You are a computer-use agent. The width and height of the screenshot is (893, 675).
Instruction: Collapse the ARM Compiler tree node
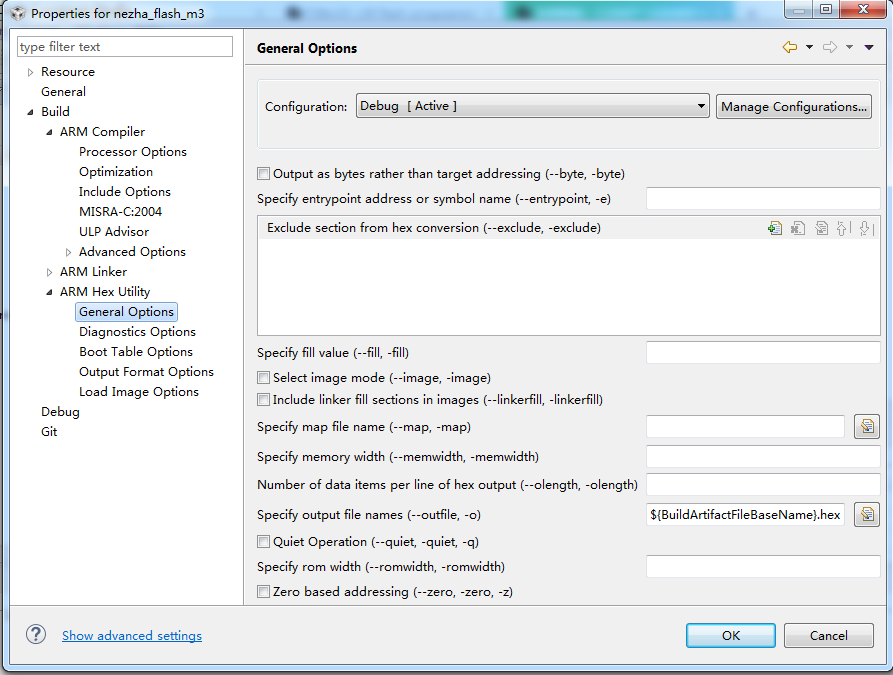50,132
